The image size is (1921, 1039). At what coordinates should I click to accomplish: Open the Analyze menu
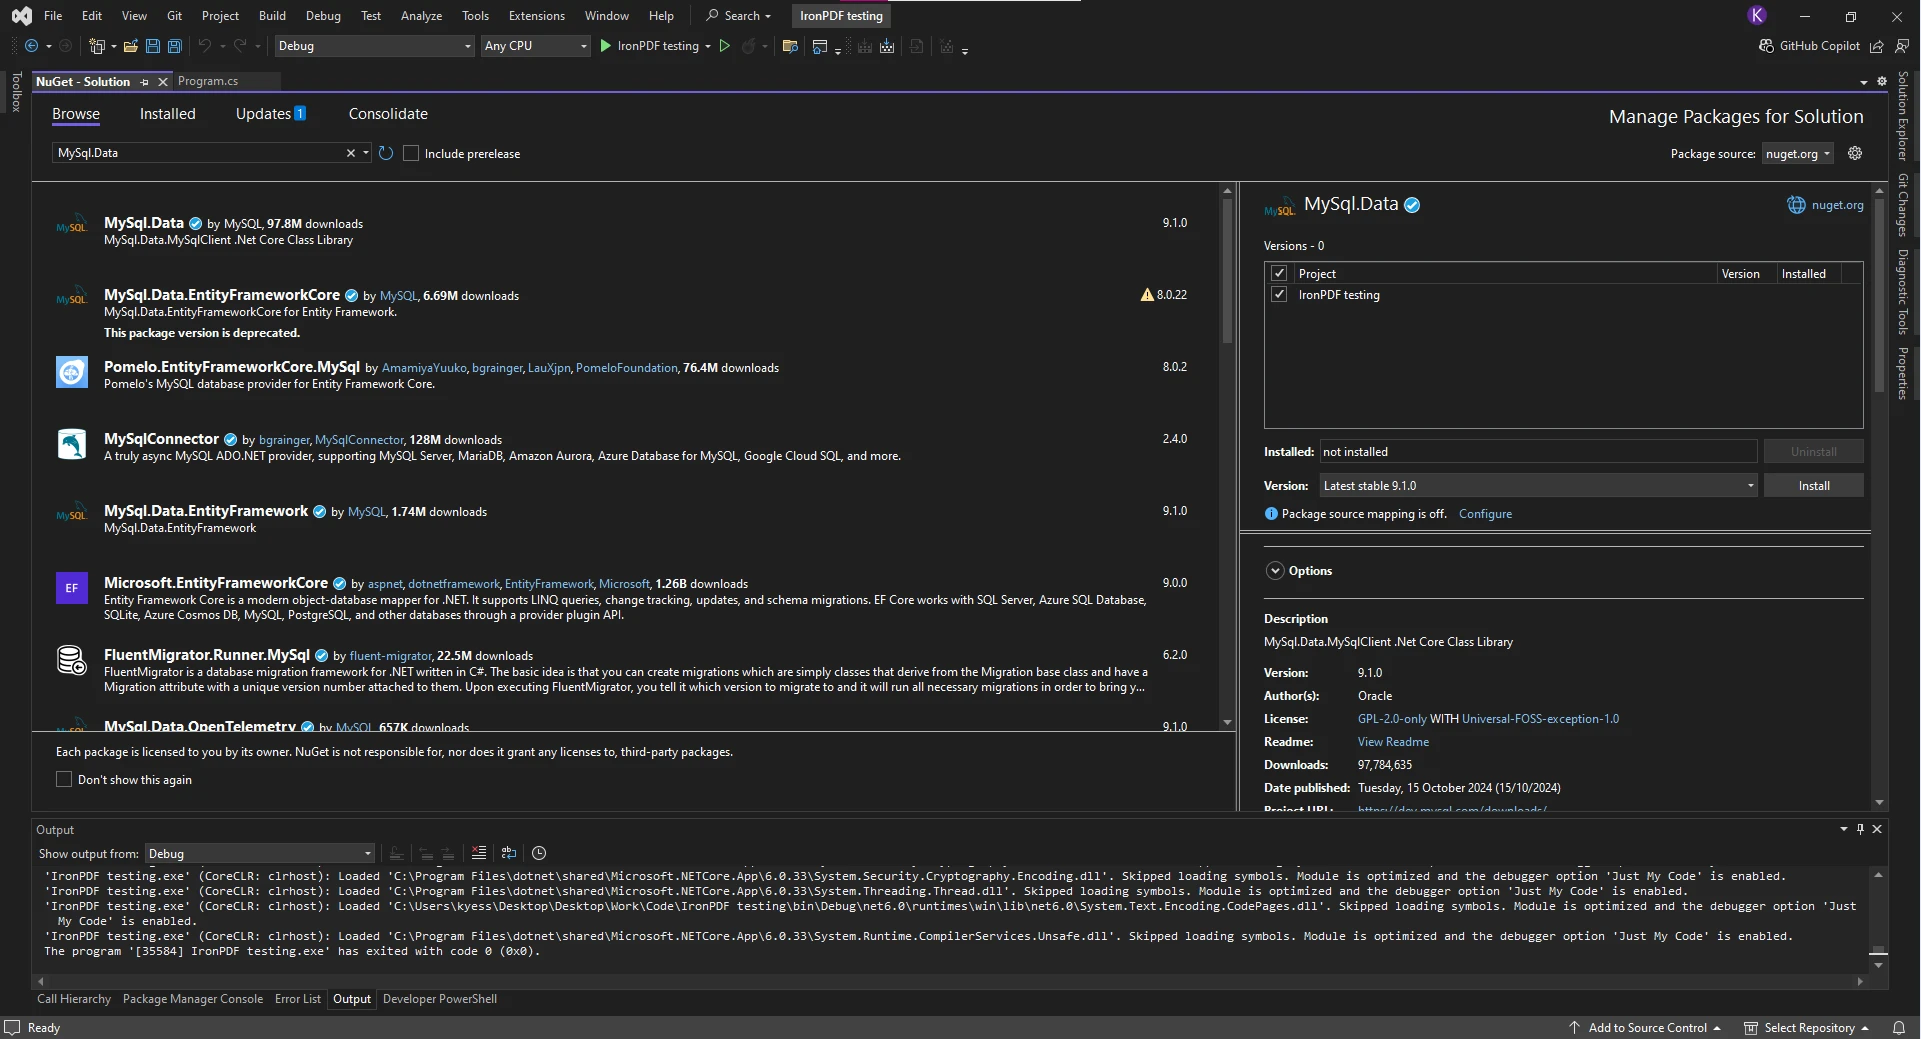(x=421, y=15)
